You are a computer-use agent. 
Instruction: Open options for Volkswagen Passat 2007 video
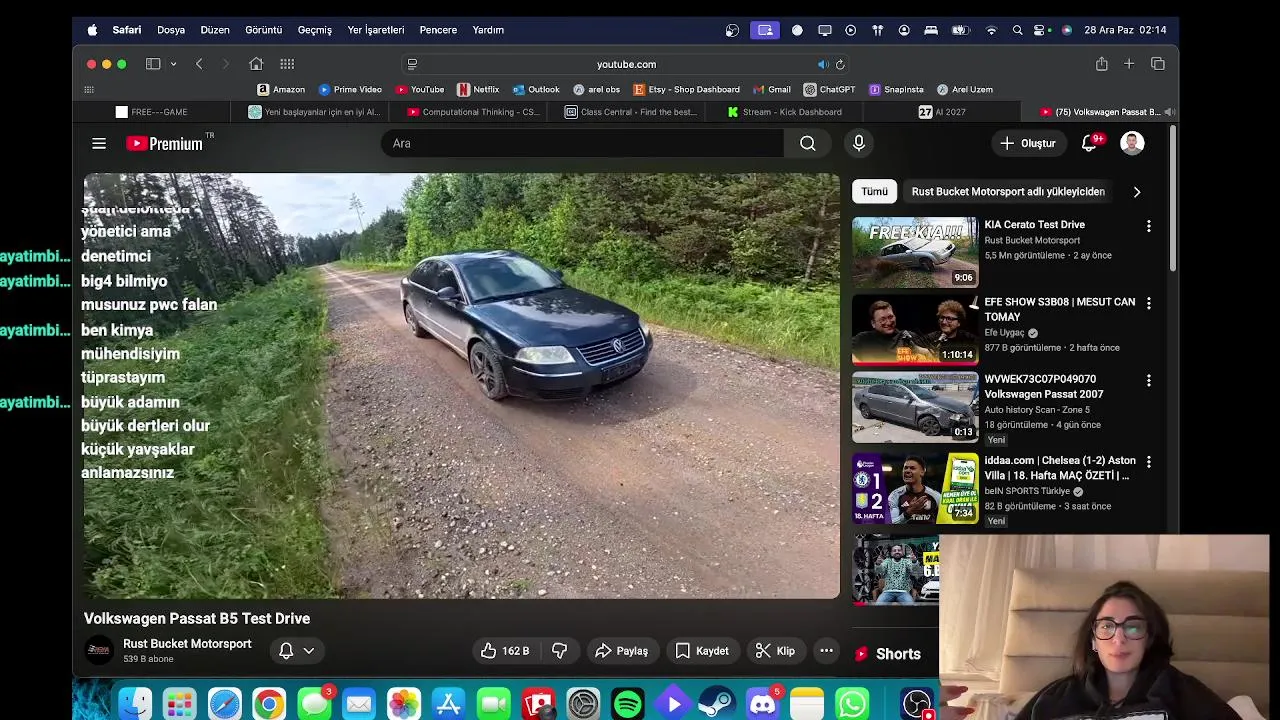[x=1148, y=380]
